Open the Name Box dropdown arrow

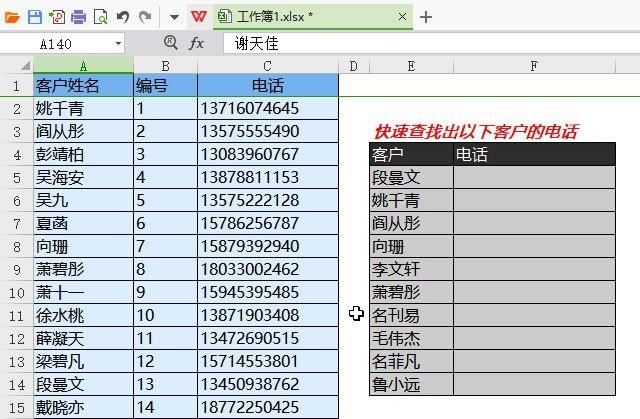pyautogui.click(x=118, y=44)
